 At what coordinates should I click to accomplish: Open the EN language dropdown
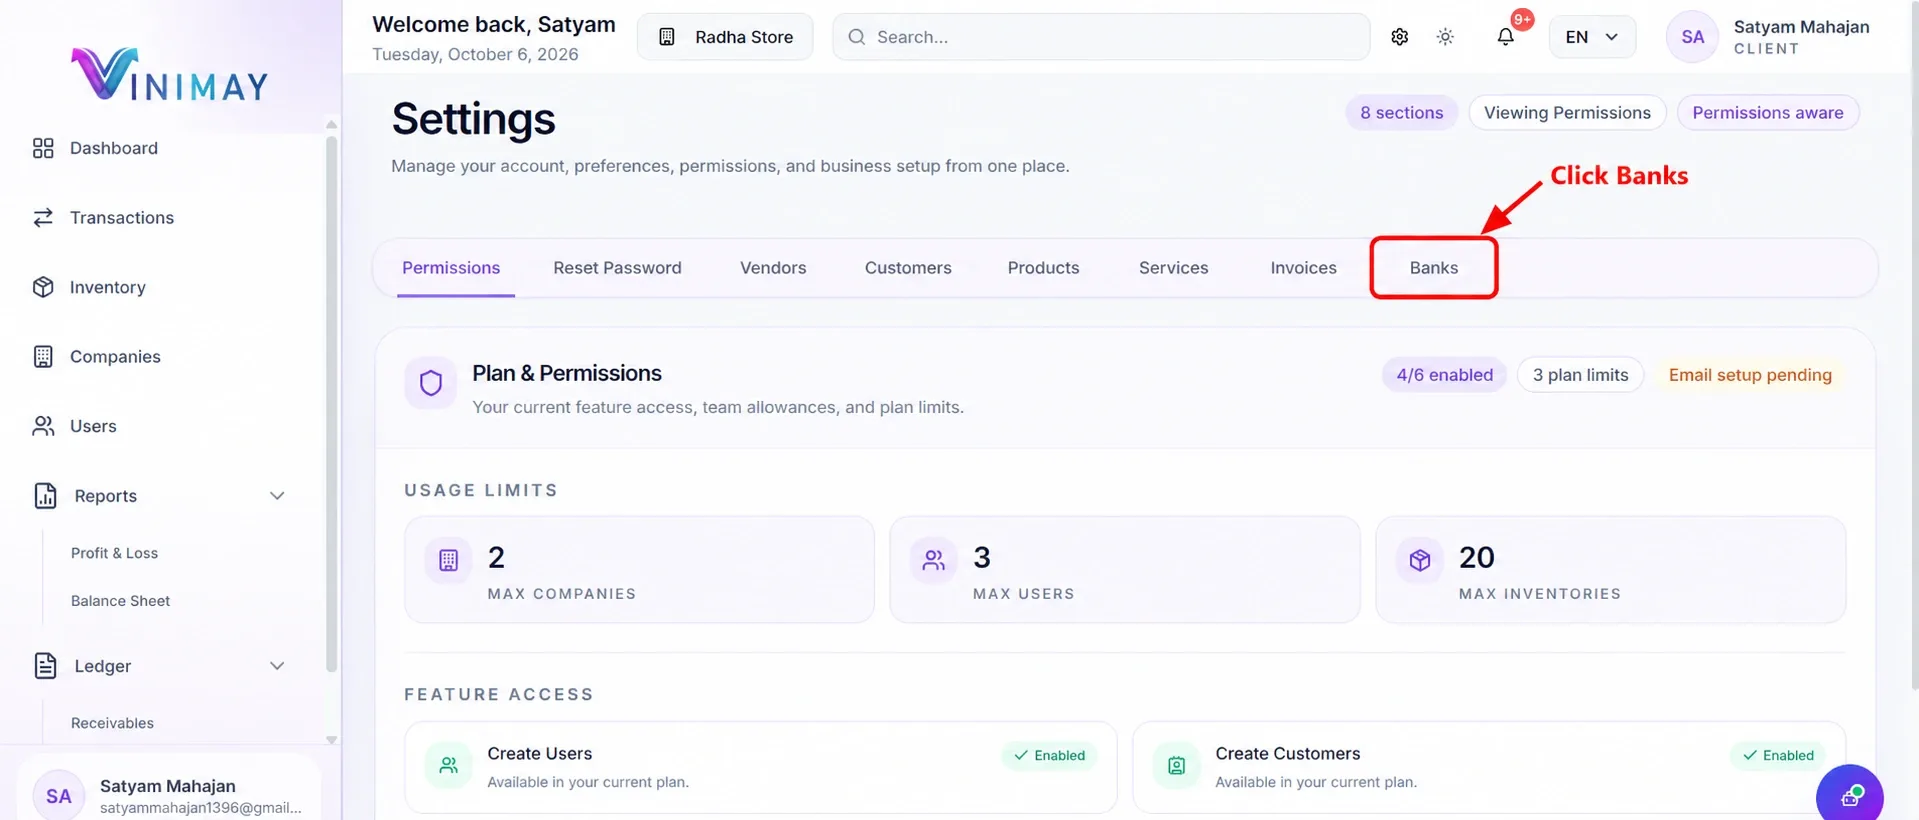point(1592,37)
